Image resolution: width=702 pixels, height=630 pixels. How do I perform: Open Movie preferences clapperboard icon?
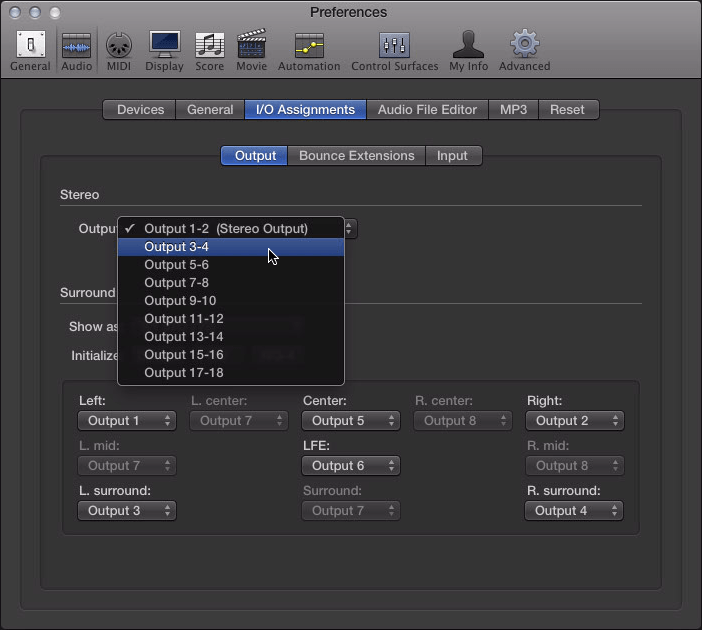[x=252, y=51]
